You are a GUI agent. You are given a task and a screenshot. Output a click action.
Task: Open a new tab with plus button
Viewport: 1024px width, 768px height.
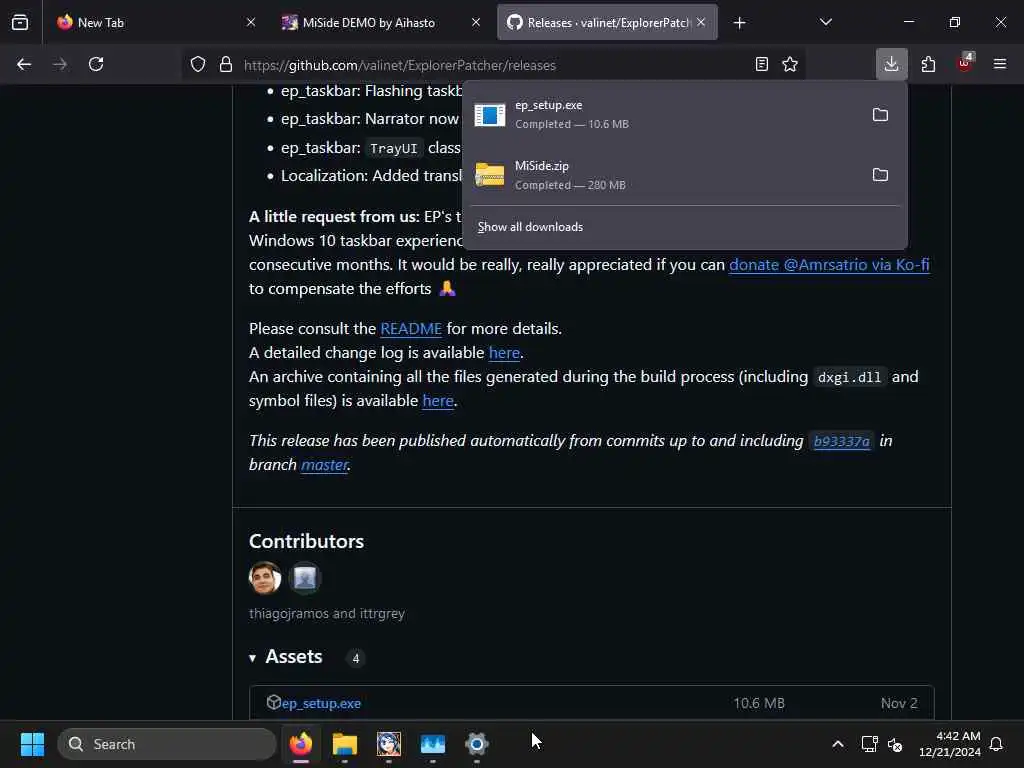(x=739, y=23)
